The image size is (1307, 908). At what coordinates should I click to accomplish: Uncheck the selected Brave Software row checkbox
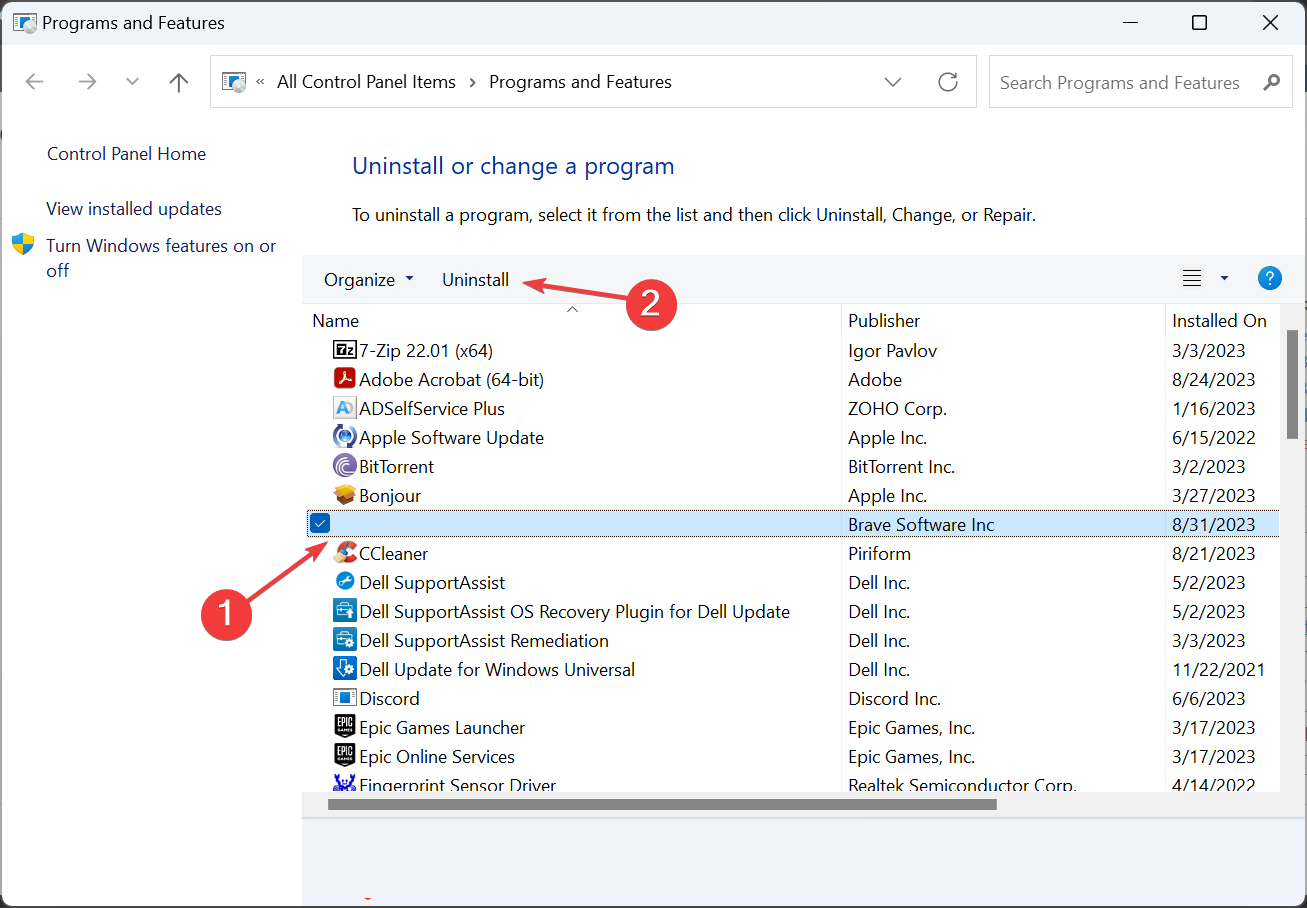tap(320, 524)
